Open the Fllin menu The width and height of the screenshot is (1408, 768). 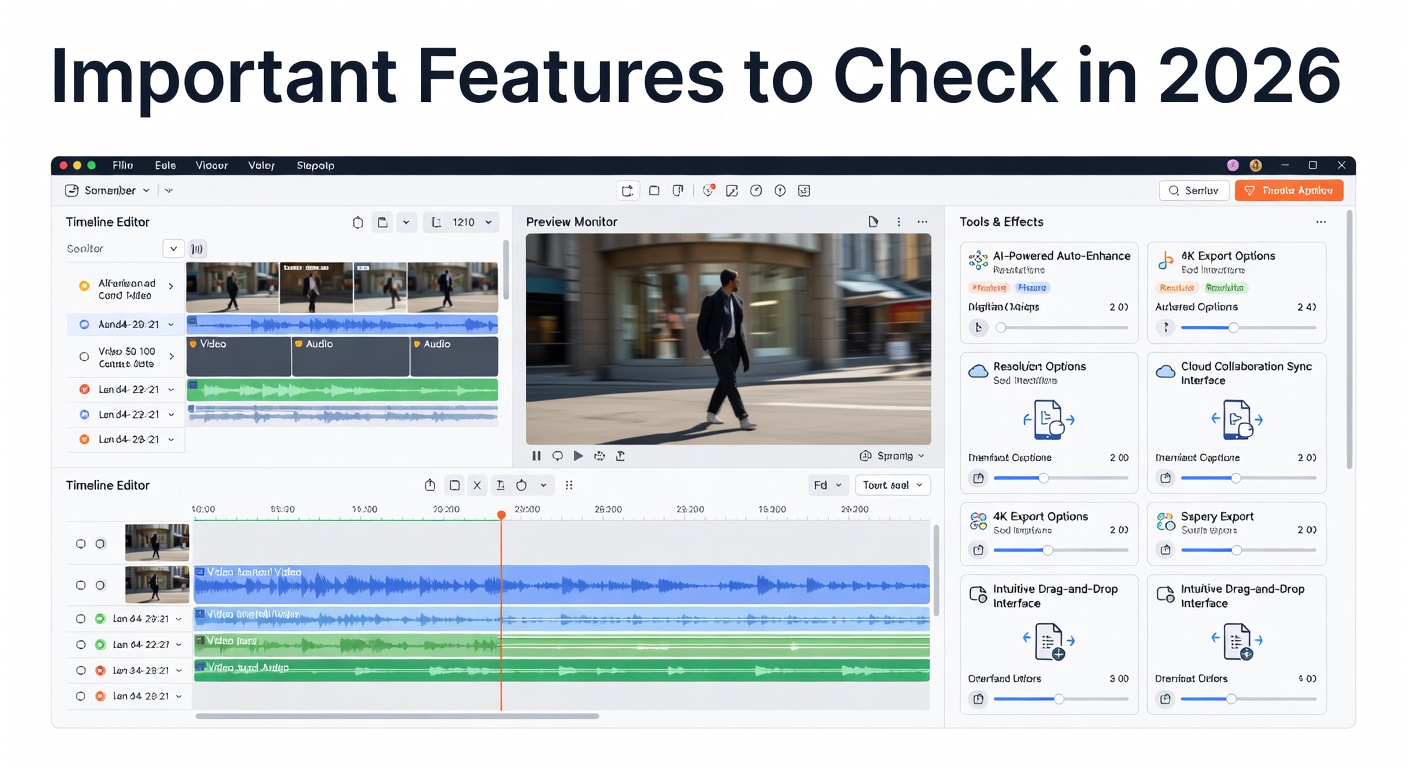click(123, 166)
